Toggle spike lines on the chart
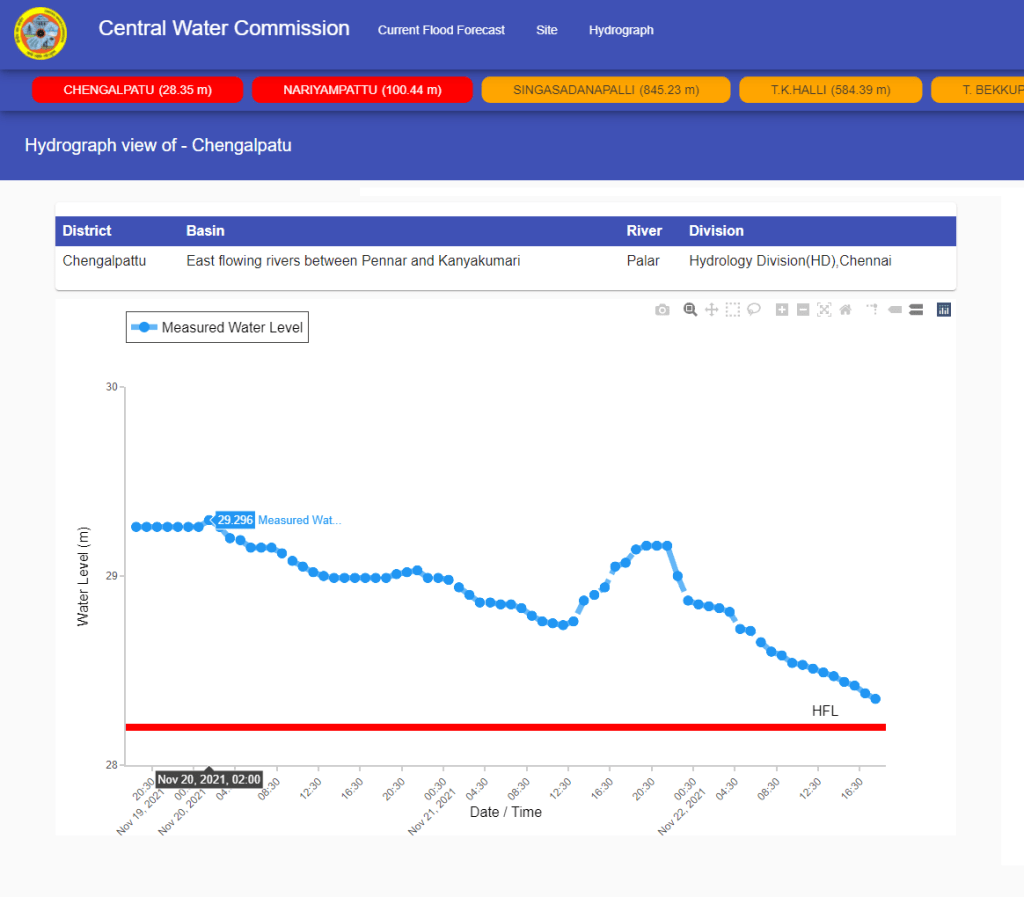 [872, 310]
